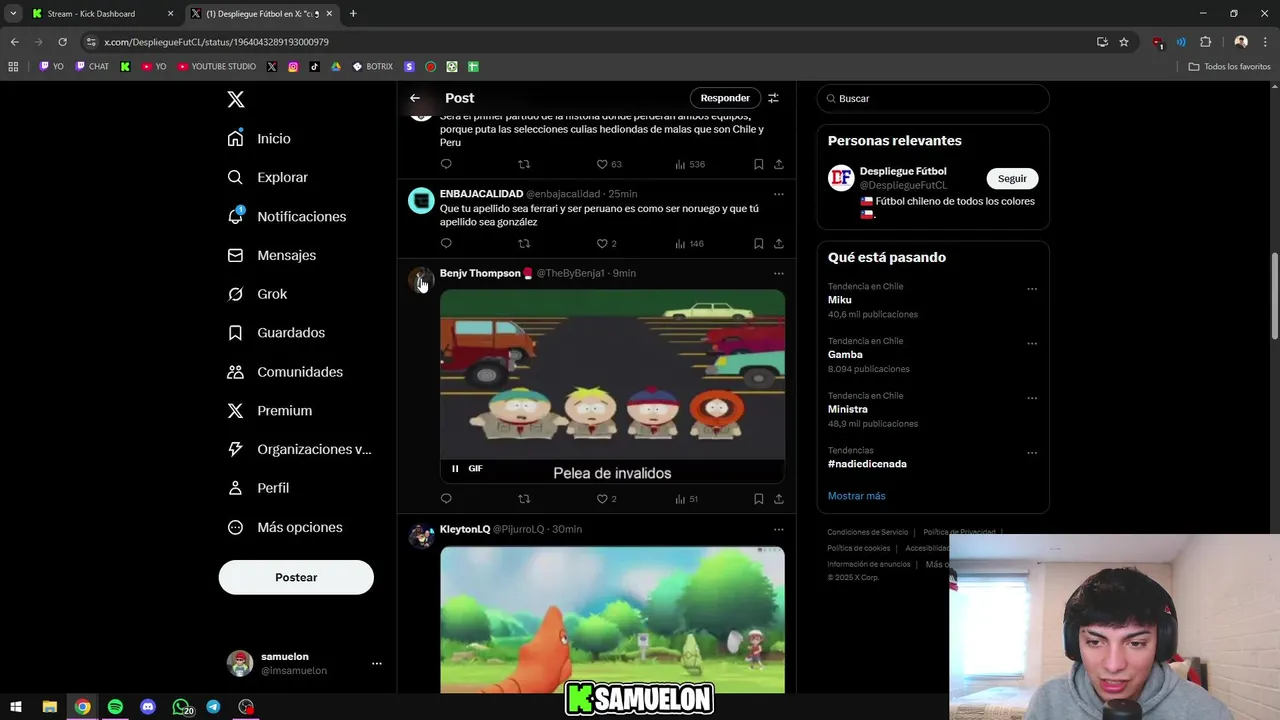Open the Gamba trend

[845, 354]
